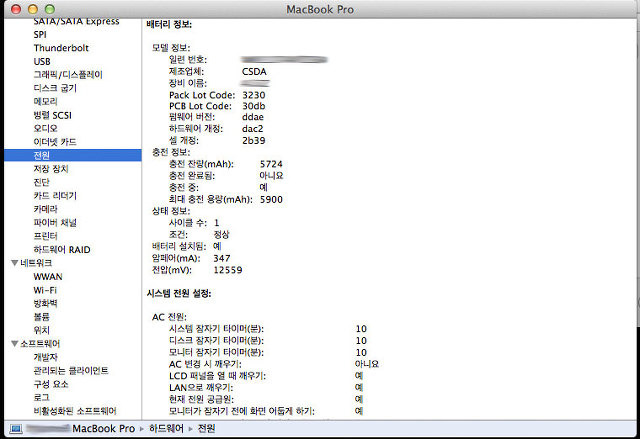640x439 pixels.
Task: Click the 조건 value 정상
Action: click(x=222, y=235)
